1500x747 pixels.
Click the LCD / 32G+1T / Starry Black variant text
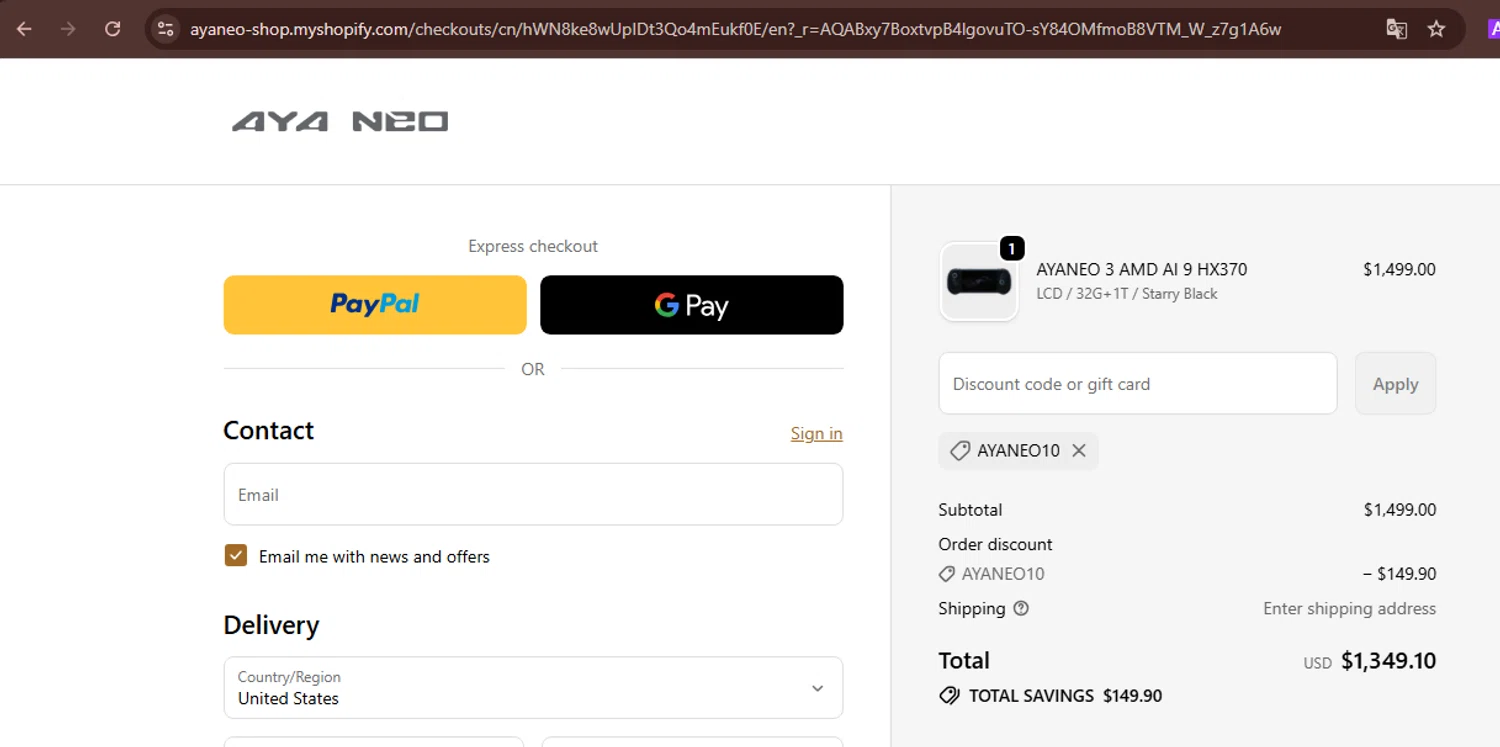[1127, 294]
